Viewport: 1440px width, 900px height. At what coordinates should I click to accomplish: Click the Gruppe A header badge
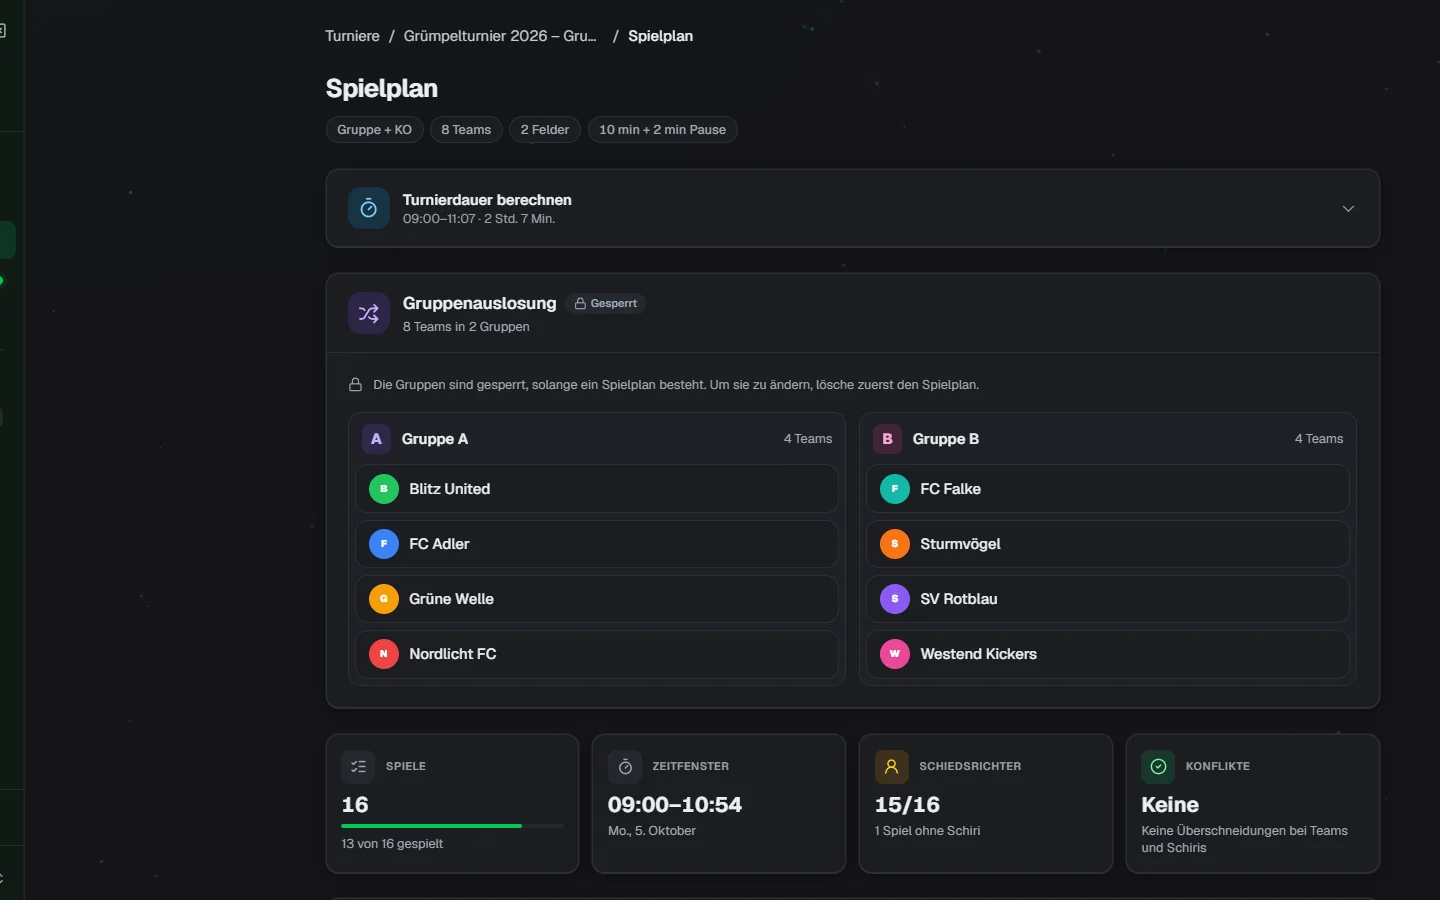coord(376,439)
